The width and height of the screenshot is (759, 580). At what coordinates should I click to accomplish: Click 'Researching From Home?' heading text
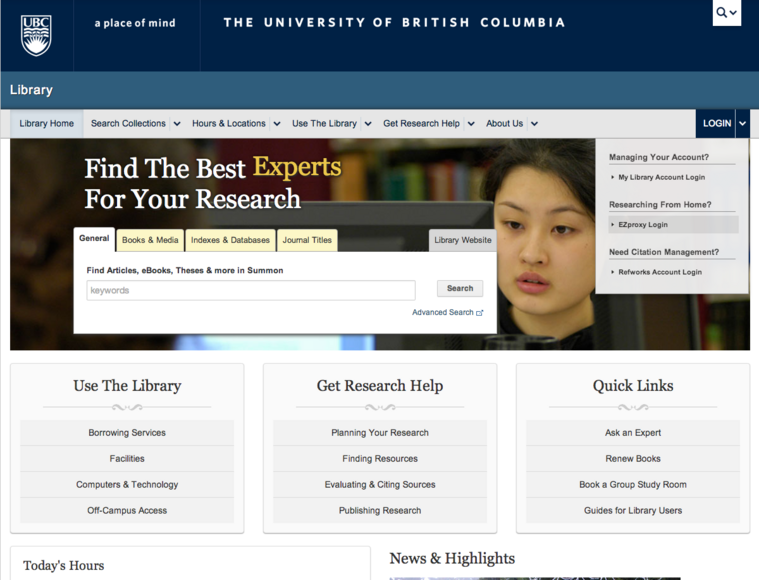click(x=660, y=205)
